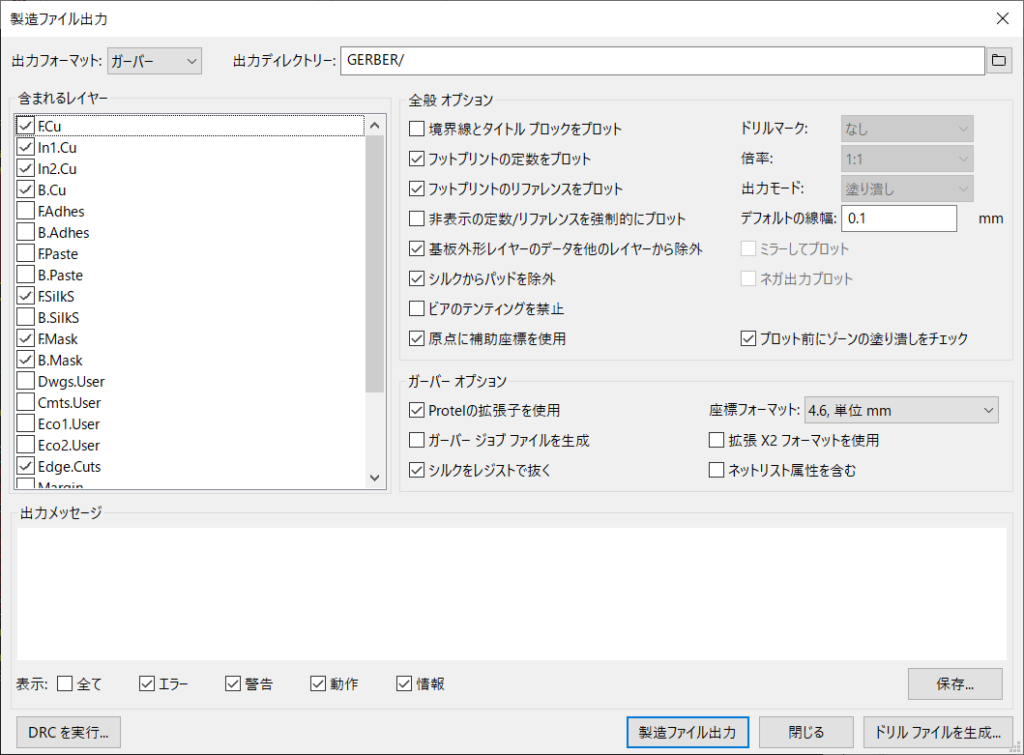Check ビアのテンティングを禁止 option
Viewport: 1024px width, 755px height.
click(417, 309)
